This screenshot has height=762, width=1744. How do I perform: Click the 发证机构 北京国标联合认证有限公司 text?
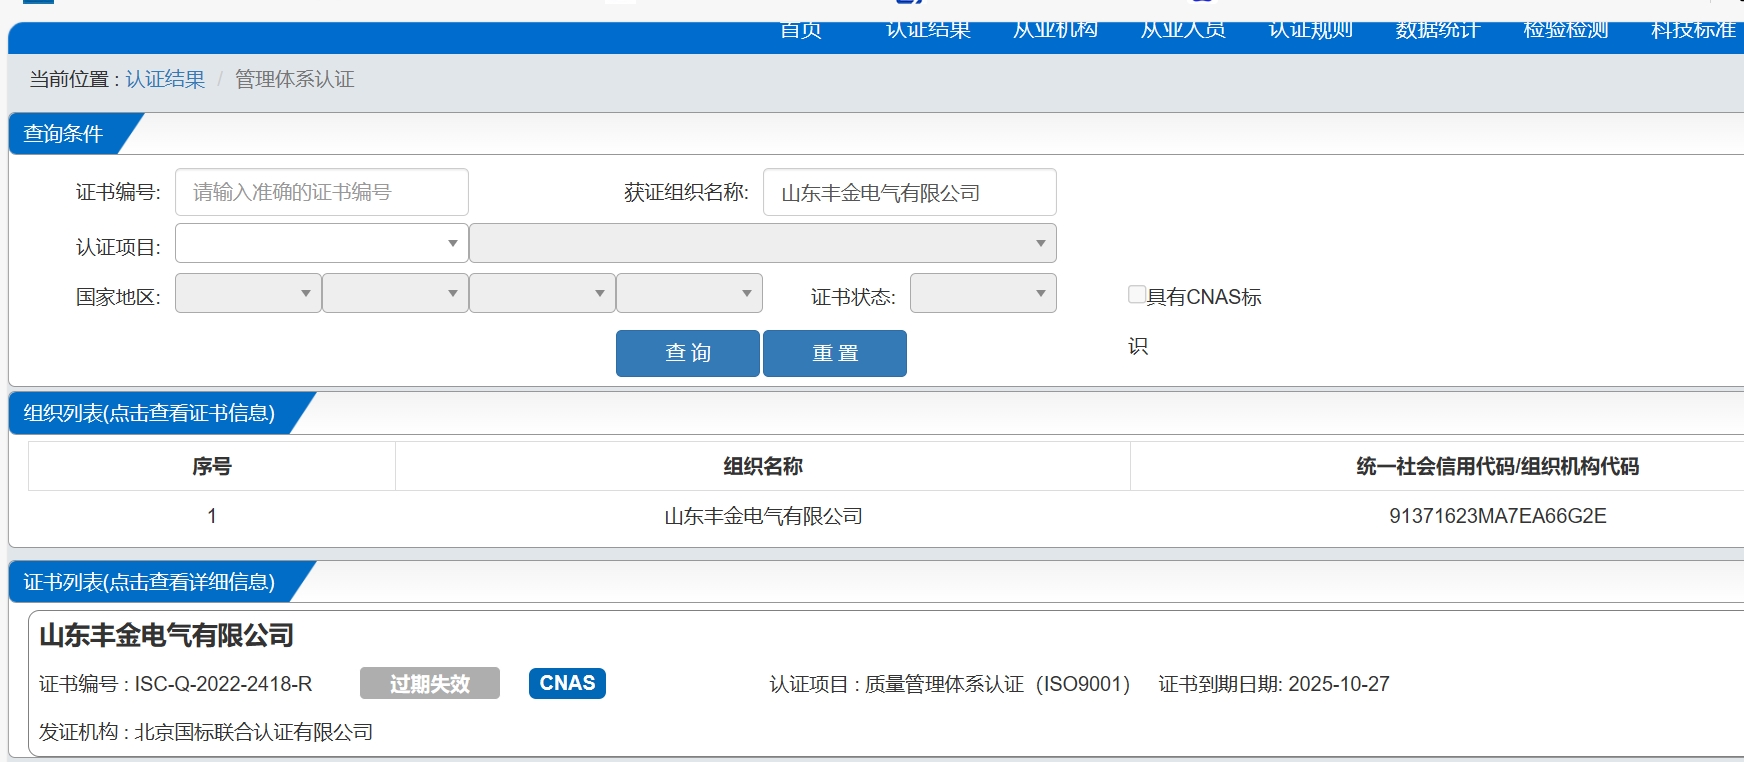coord(206,732)
